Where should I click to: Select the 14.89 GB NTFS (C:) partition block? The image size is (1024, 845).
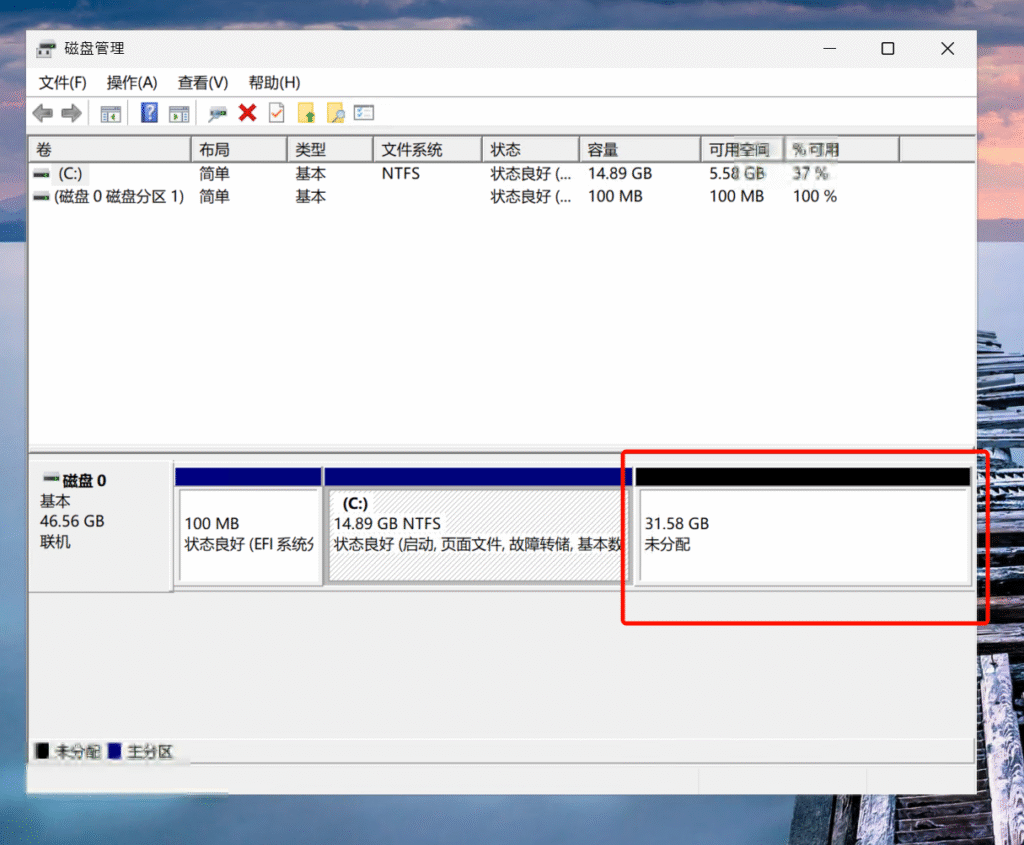coord(477,535)
